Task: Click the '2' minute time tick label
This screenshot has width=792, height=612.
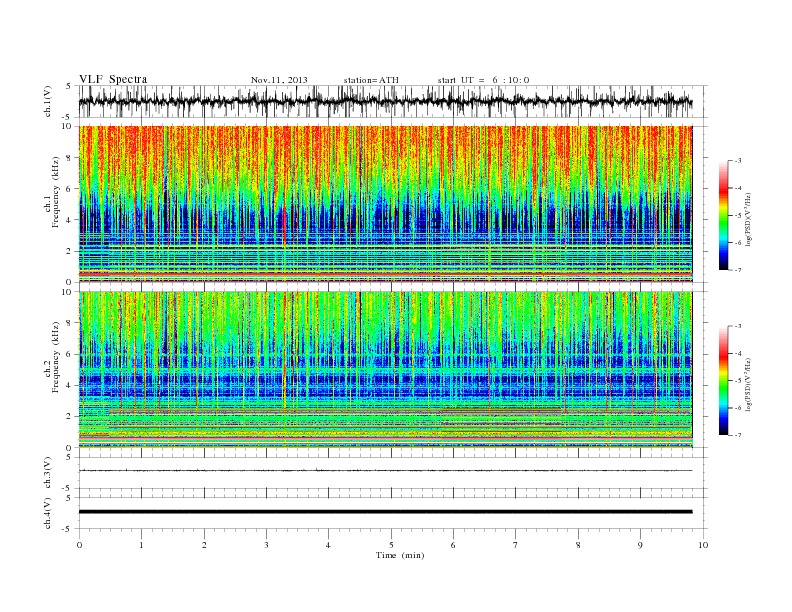Action: pyautogui.click(x=204, y=545)
